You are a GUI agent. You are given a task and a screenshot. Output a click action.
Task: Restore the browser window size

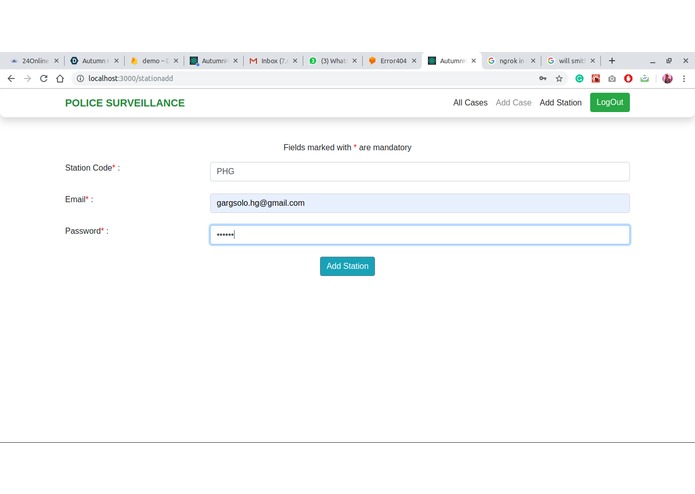pos(669,61)
